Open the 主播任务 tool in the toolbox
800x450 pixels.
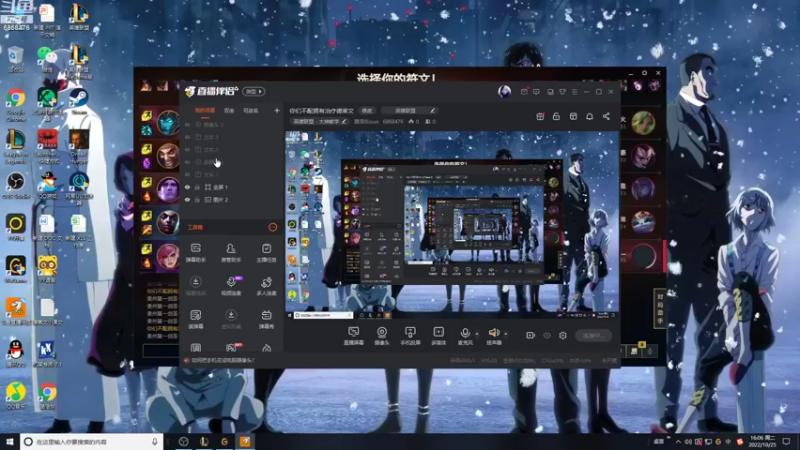coord(266,253)
